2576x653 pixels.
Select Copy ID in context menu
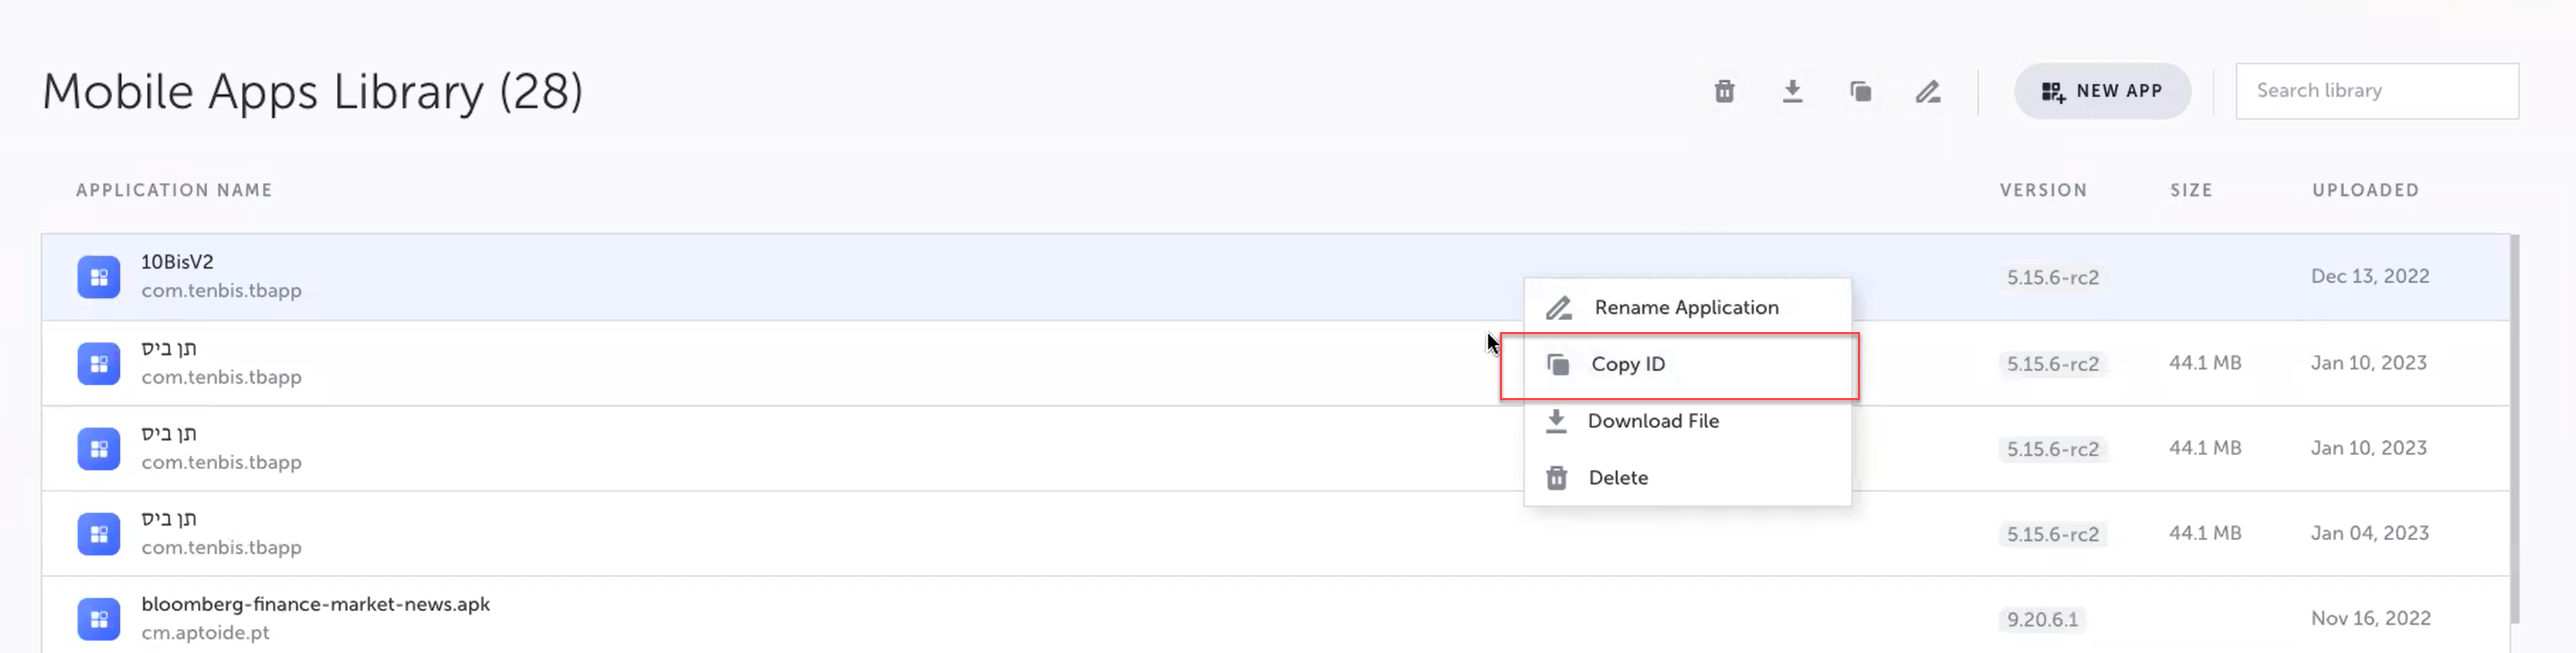pyautogui.click(x=1628, y=365)
